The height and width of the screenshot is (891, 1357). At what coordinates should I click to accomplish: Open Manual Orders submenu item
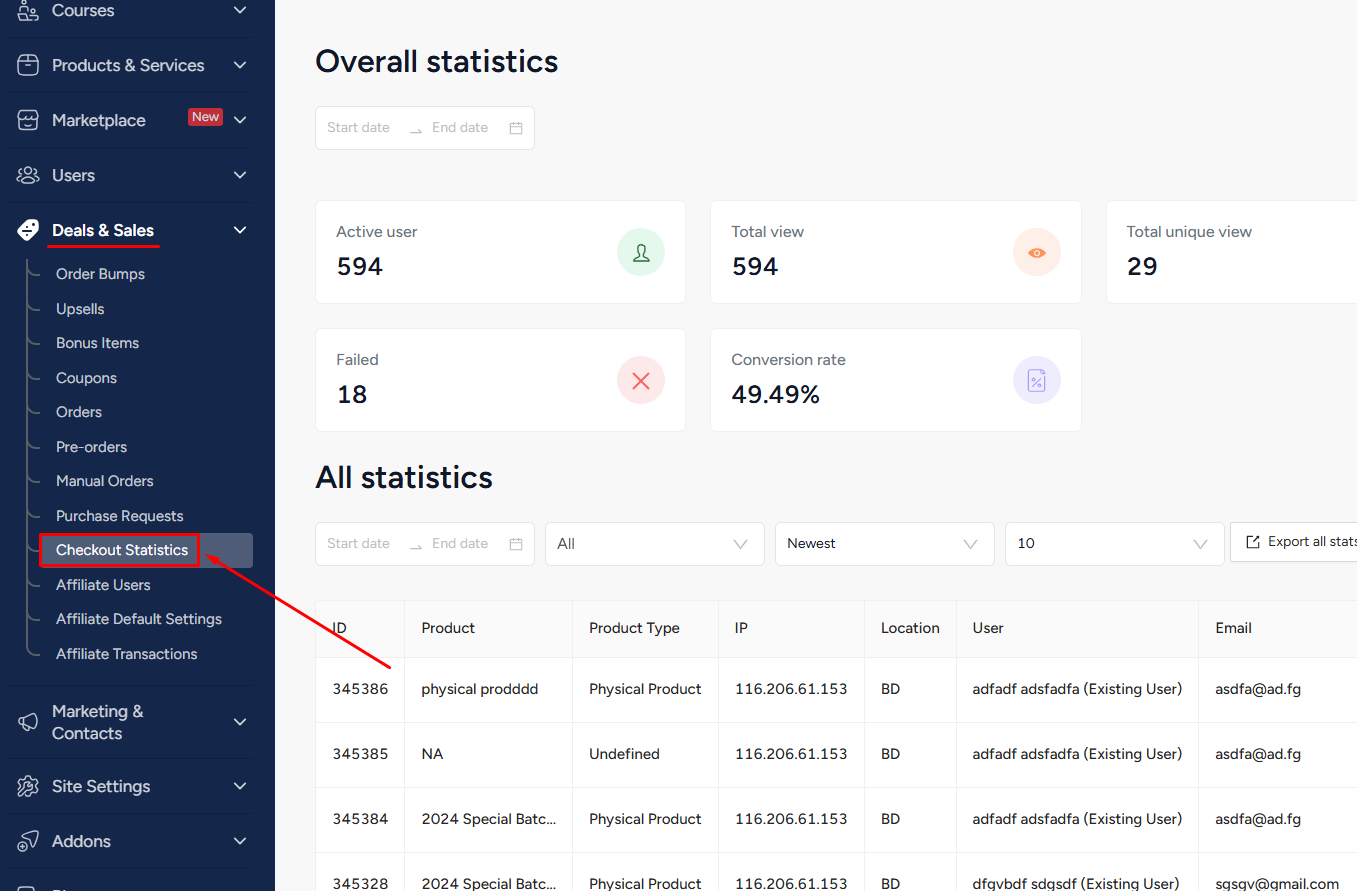coord(105,481)
